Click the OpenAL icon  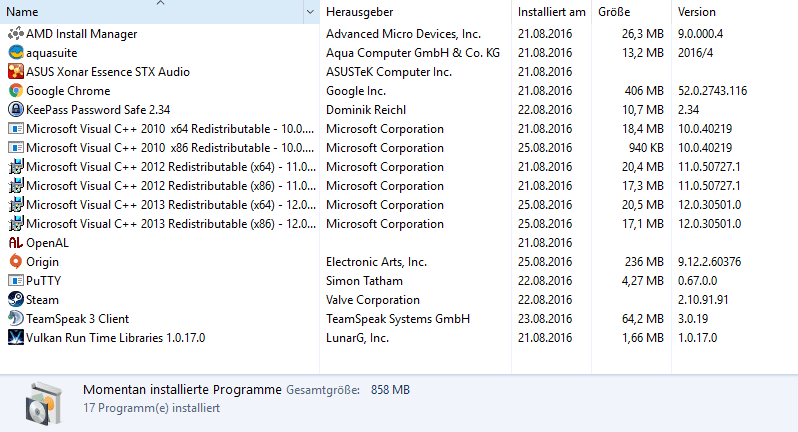point(16,243)
